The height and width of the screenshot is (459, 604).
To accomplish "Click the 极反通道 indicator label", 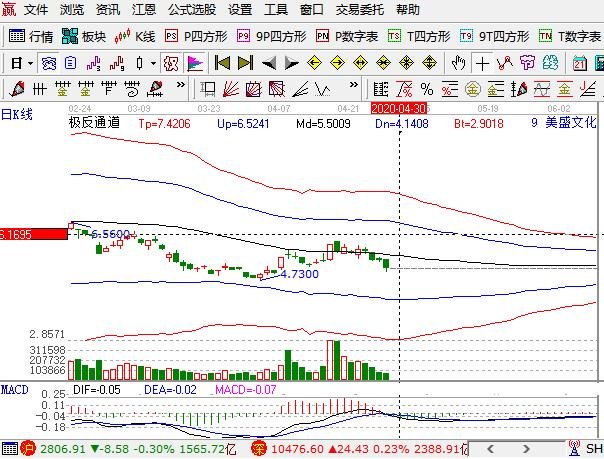I will (94, 123).
